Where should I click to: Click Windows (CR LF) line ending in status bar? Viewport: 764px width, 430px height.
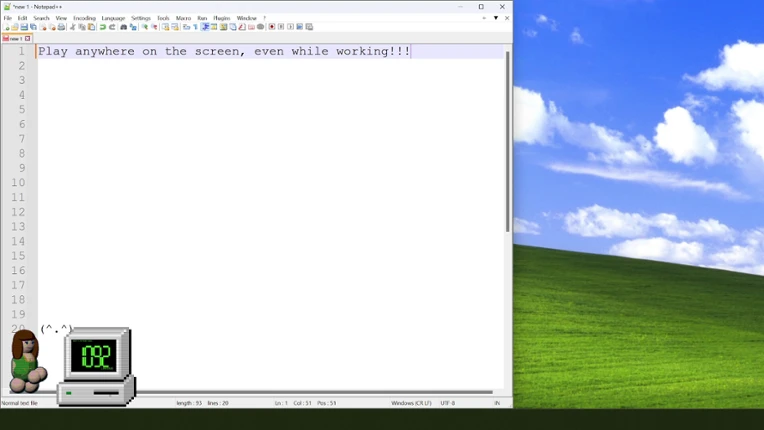tap(411, 403)
